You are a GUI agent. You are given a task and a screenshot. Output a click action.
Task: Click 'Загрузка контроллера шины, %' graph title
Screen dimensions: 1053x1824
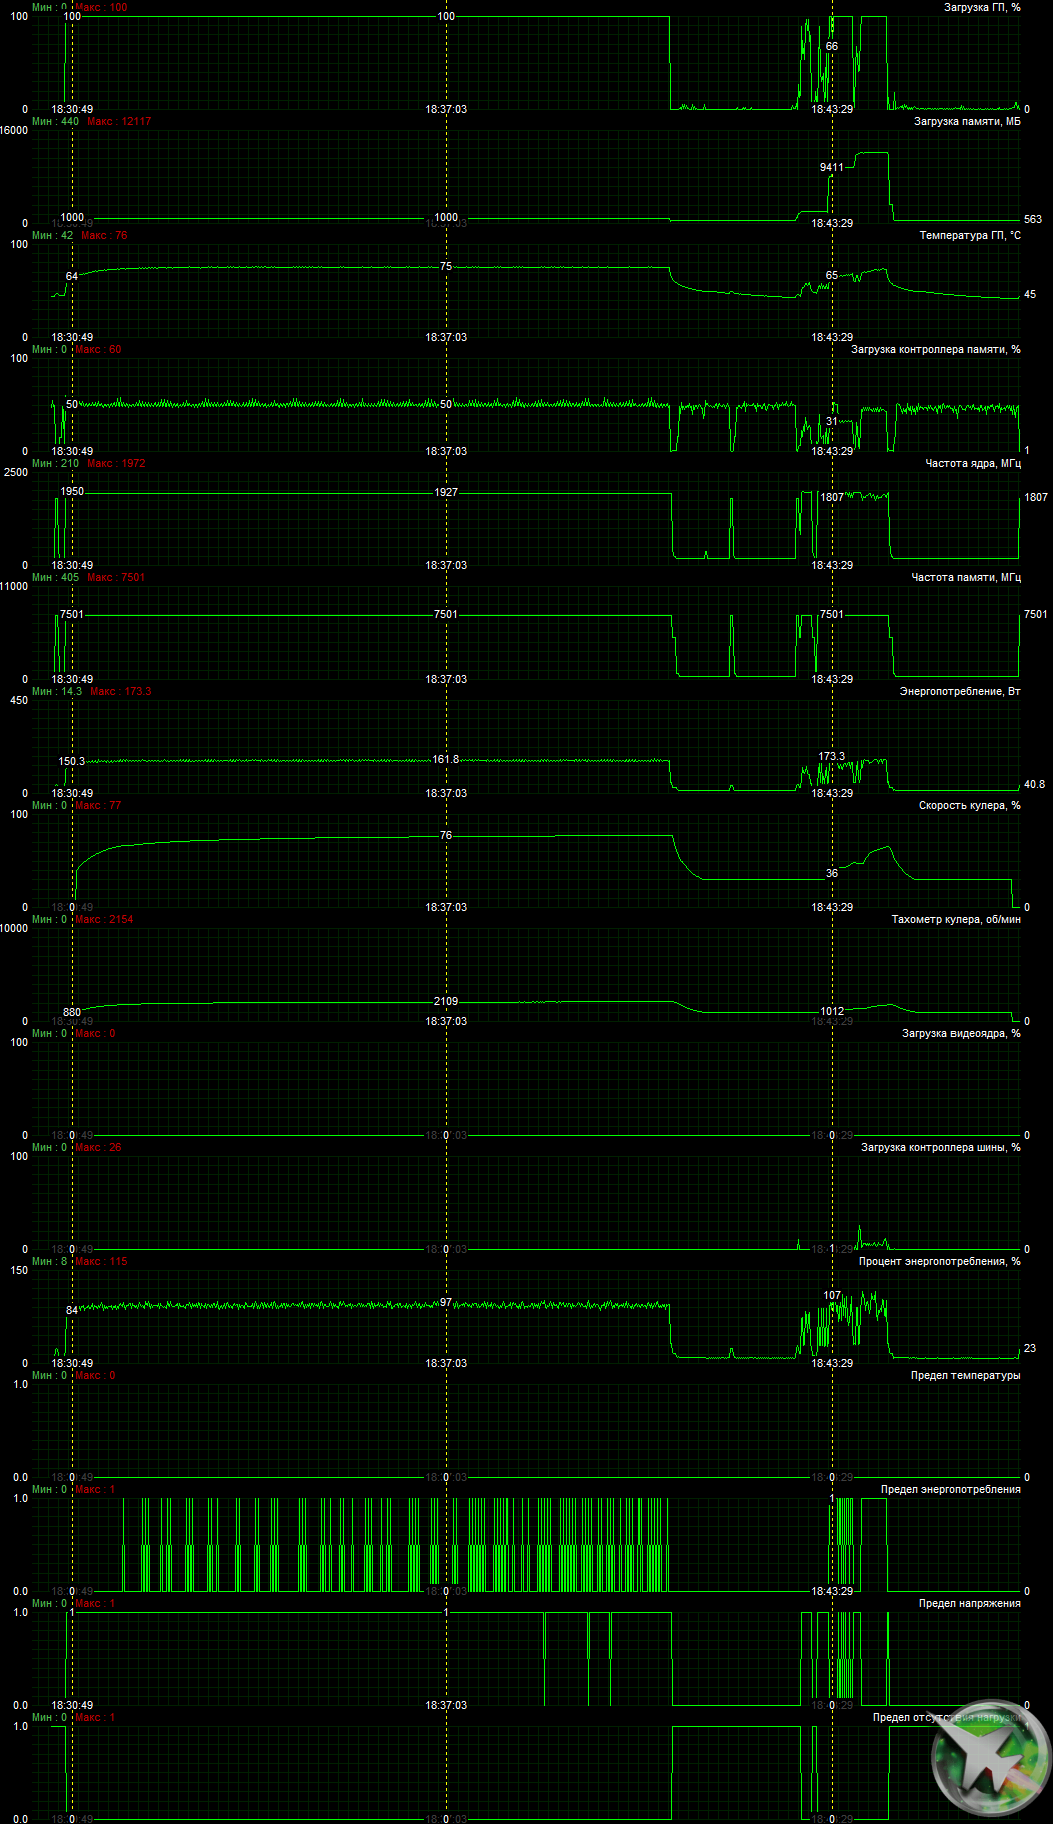[941, 1147]
